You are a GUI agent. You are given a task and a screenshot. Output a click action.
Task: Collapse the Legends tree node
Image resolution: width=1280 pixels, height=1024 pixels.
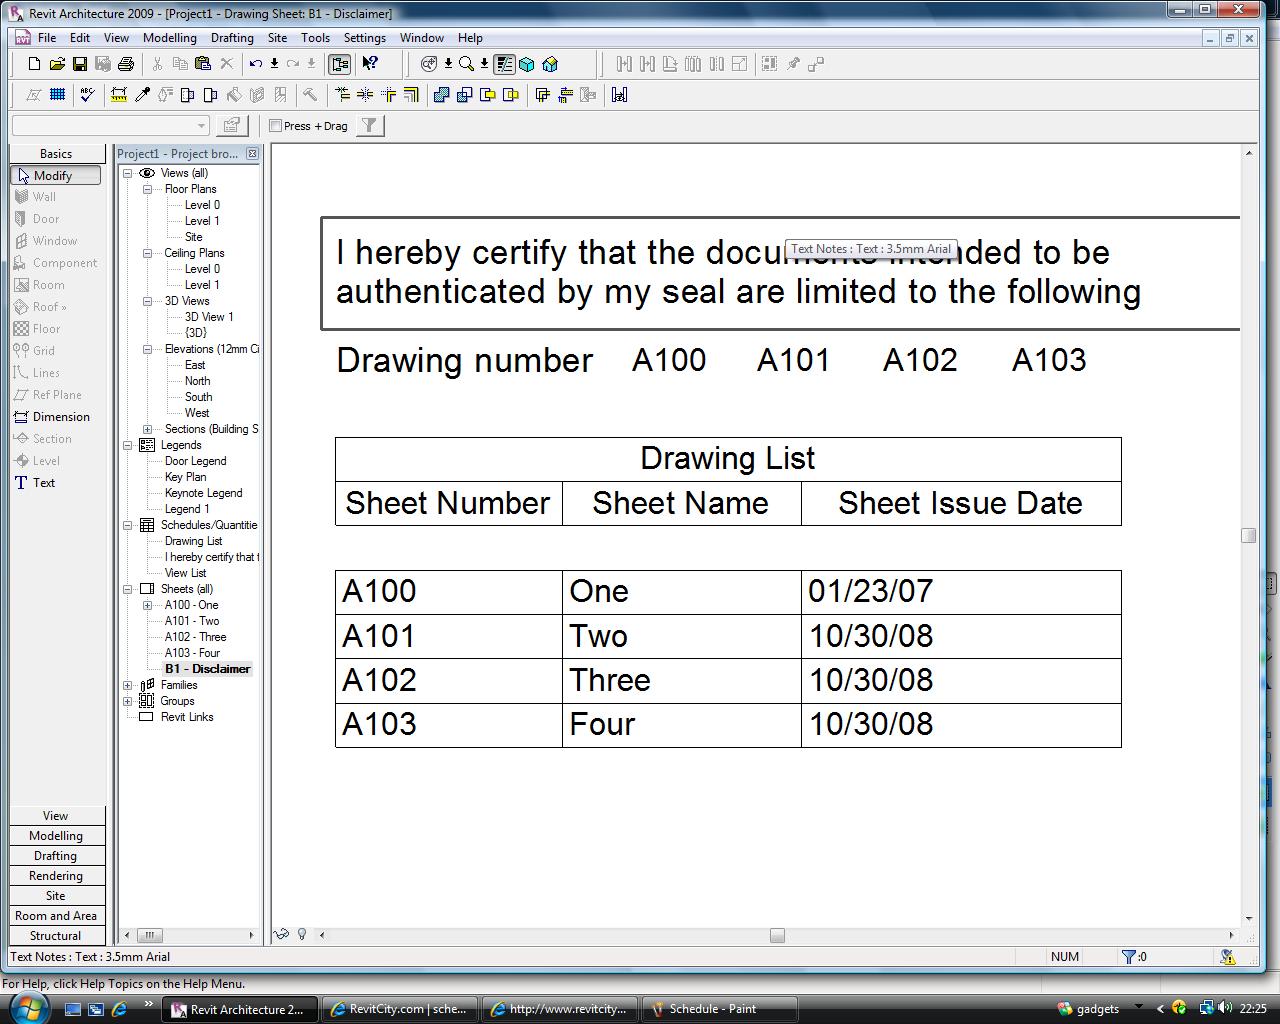128,445
